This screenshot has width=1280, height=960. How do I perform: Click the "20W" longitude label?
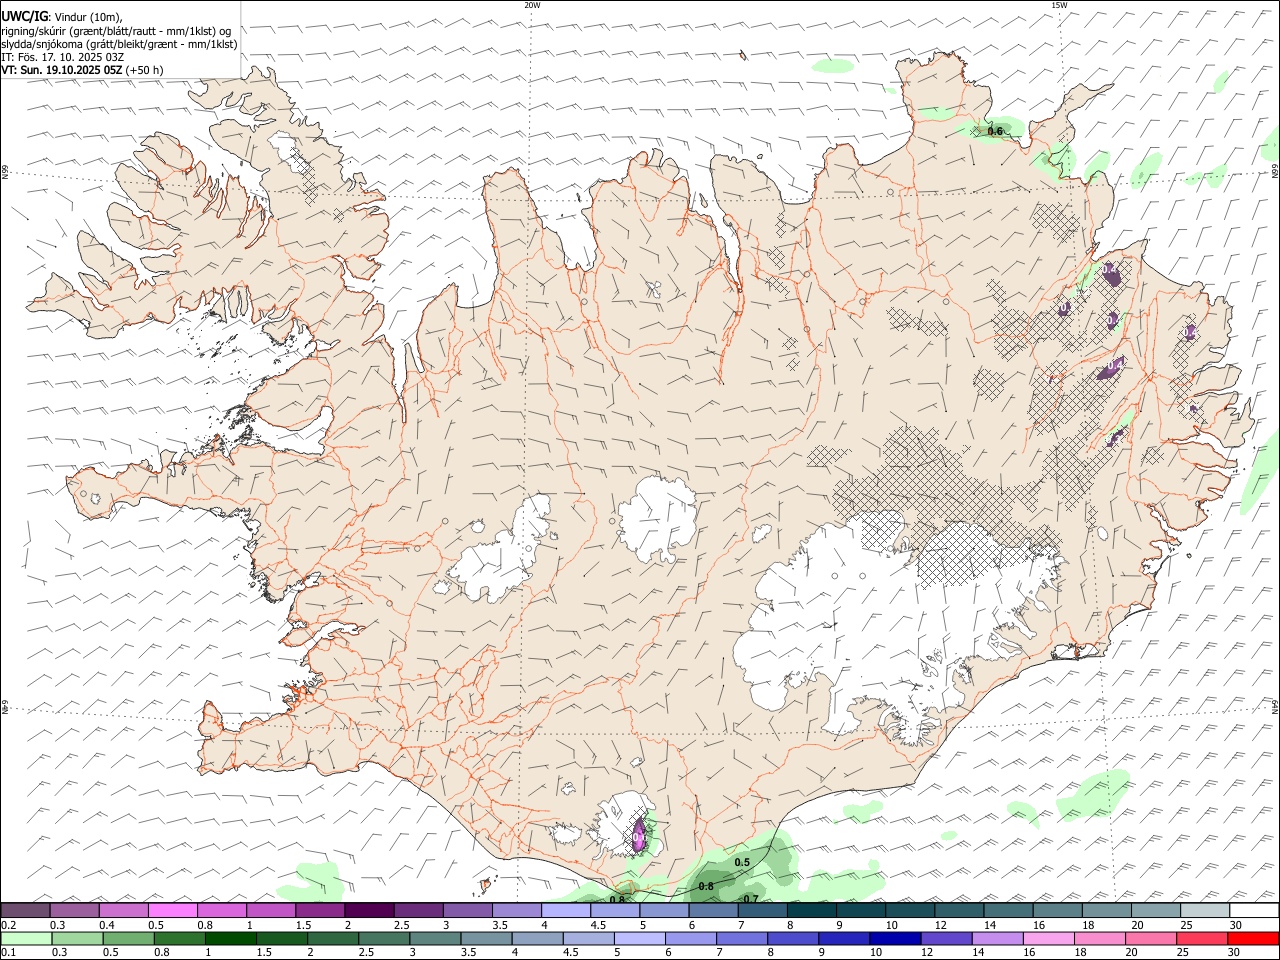[x=532, y=5]
